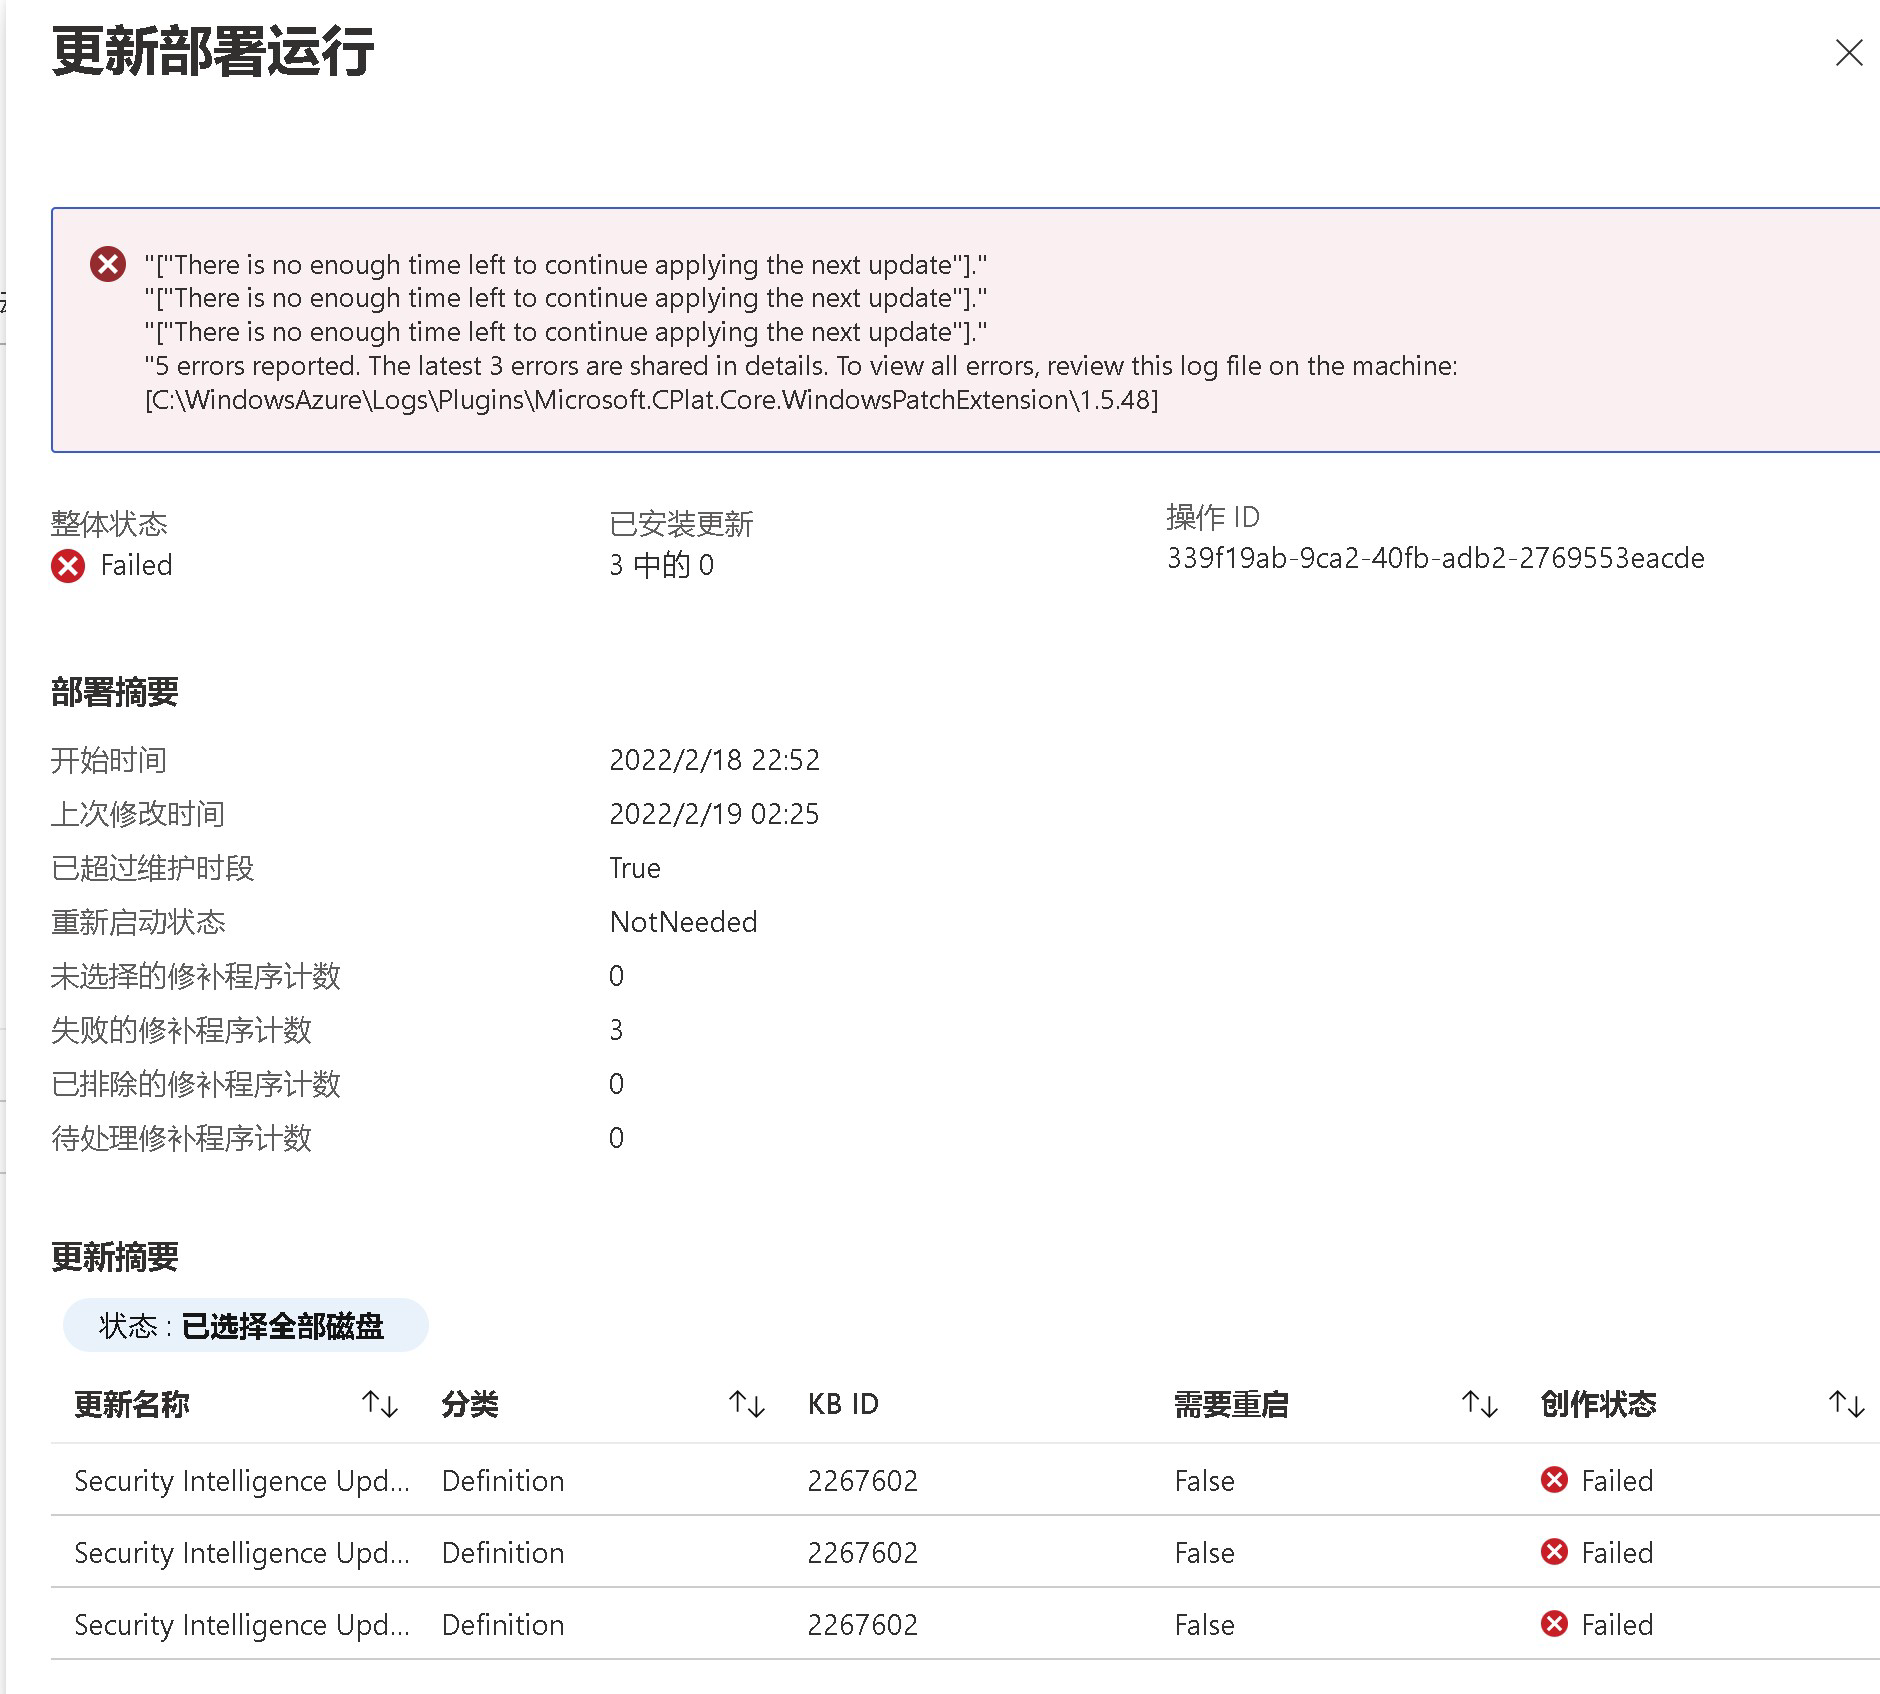
Task: Select the second Security Intelligence Update row
Action: tap(242, 1552)
